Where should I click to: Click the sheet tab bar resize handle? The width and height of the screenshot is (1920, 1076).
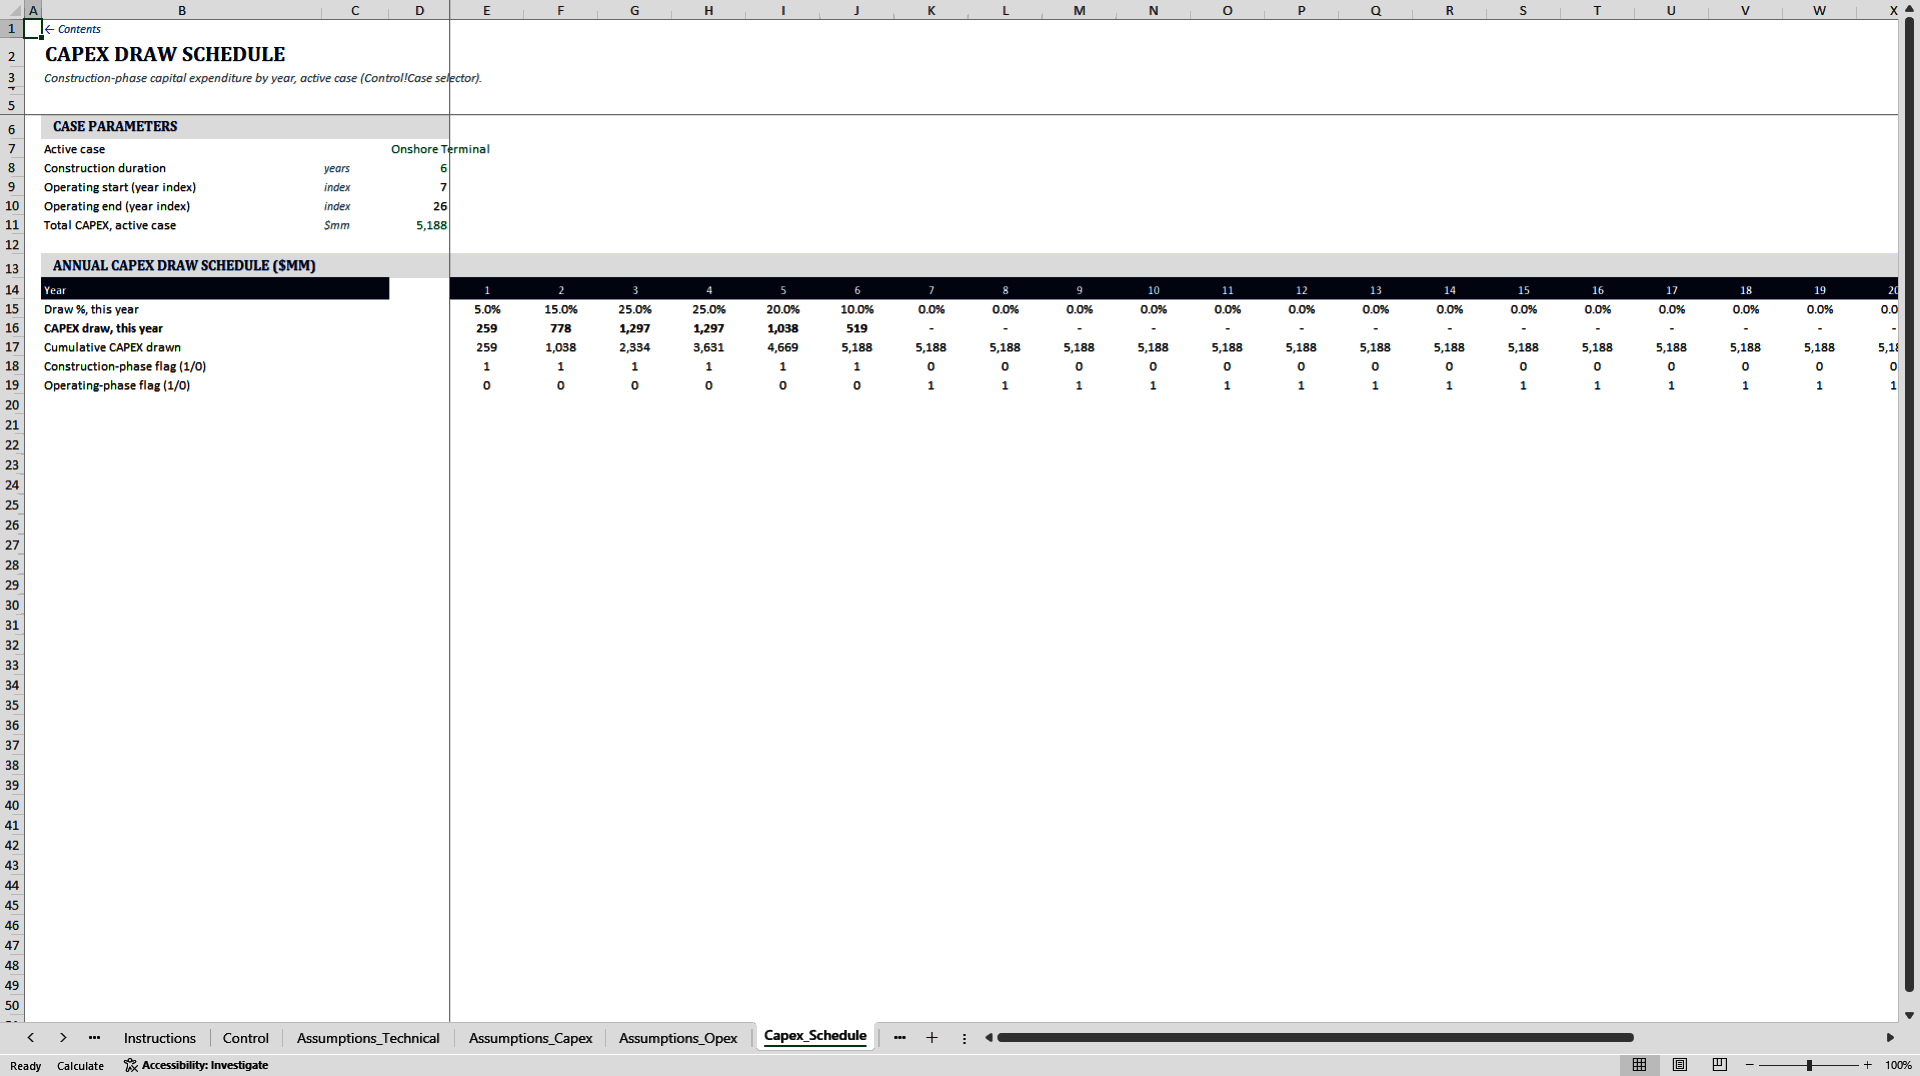[964, 1038]
